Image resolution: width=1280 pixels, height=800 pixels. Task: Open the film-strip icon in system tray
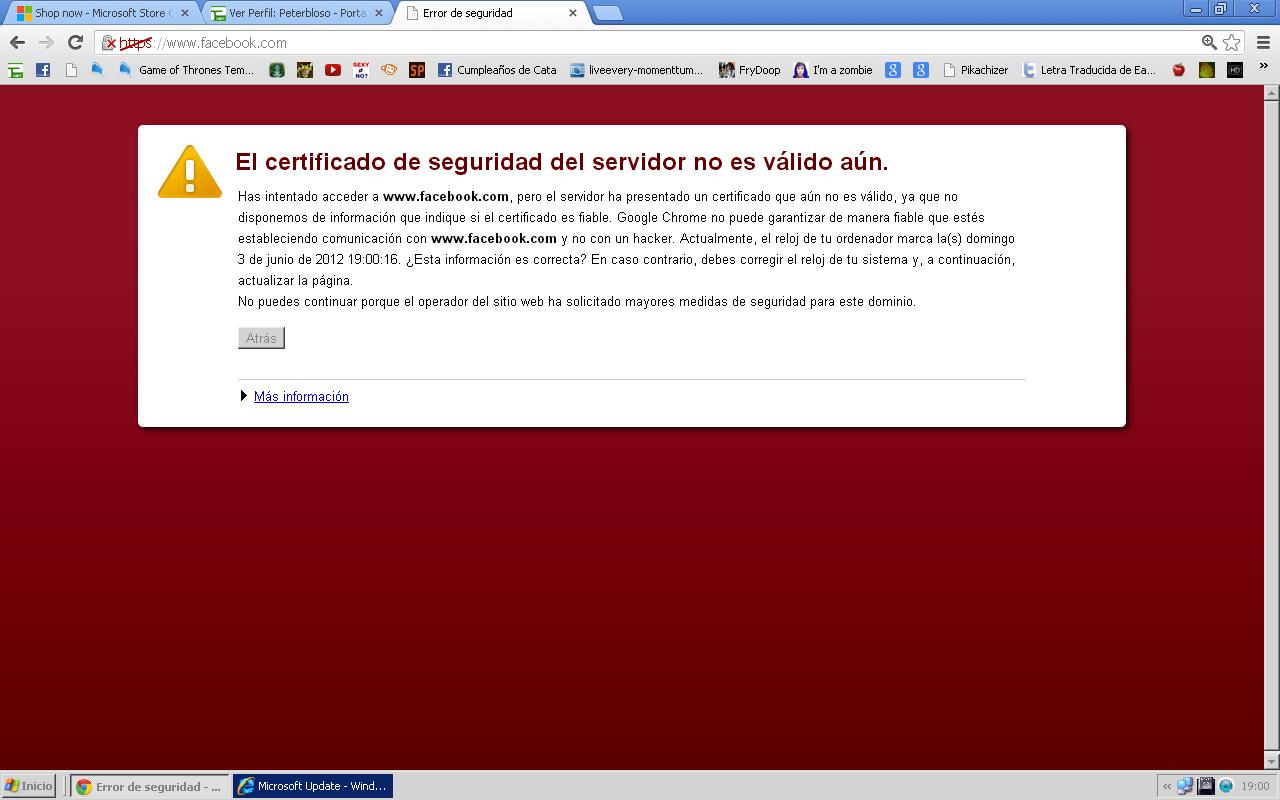[x=1206, y=786]
